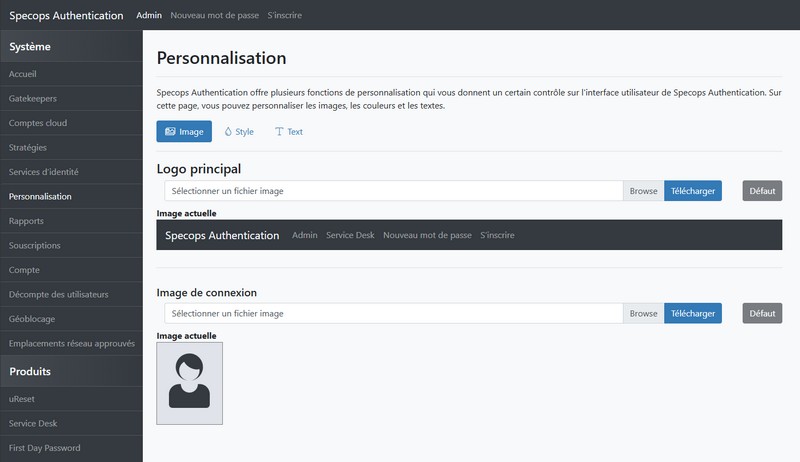This screenshot has width=800, height=462.
Task: Click S'inscrire in top navigation bar
Action: [285, 15]
